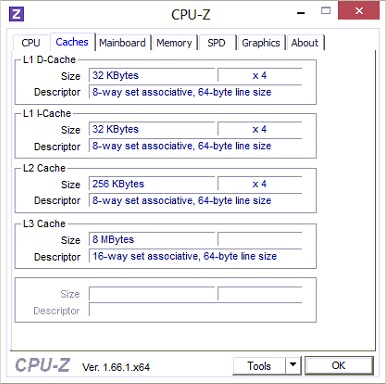Switch to the Mainboard tab
This screenshot has width=386, height=384.
point(123,43)
